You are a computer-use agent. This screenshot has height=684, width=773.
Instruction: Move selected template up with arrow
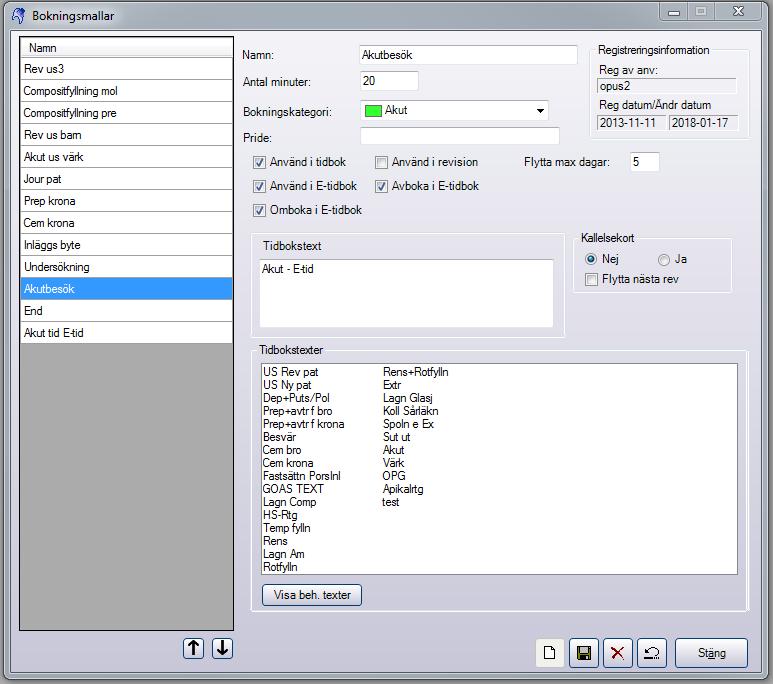click(x=193, y=648)
